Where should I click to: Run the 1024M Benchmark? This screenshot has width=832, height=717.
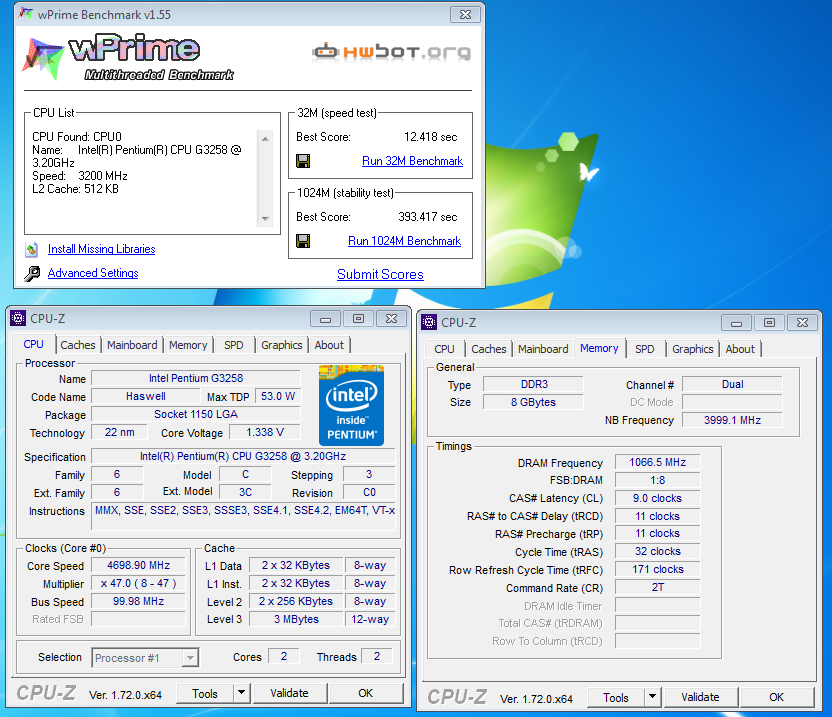click(x=404, y=241)
